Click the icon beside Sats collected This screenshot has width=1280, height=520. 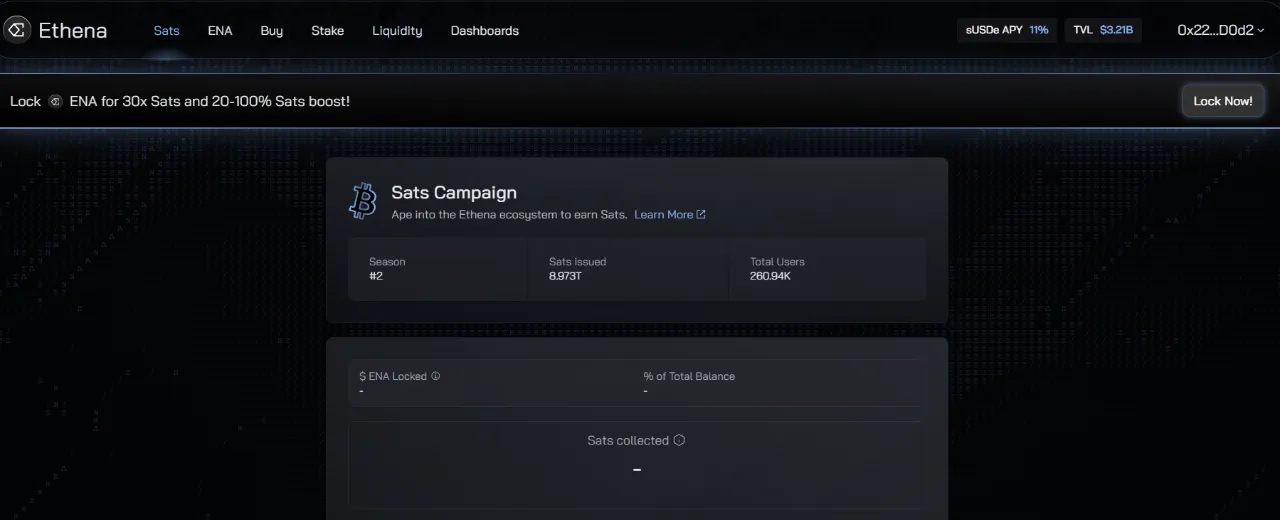coord(679,440)
